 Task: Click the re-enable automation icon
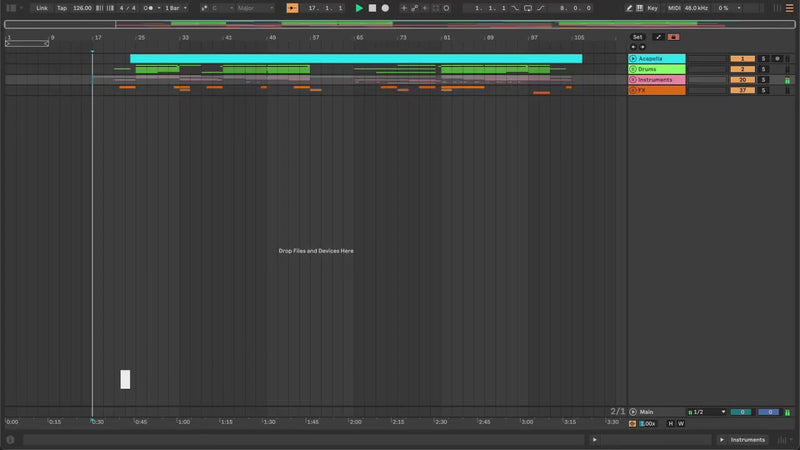425,8
